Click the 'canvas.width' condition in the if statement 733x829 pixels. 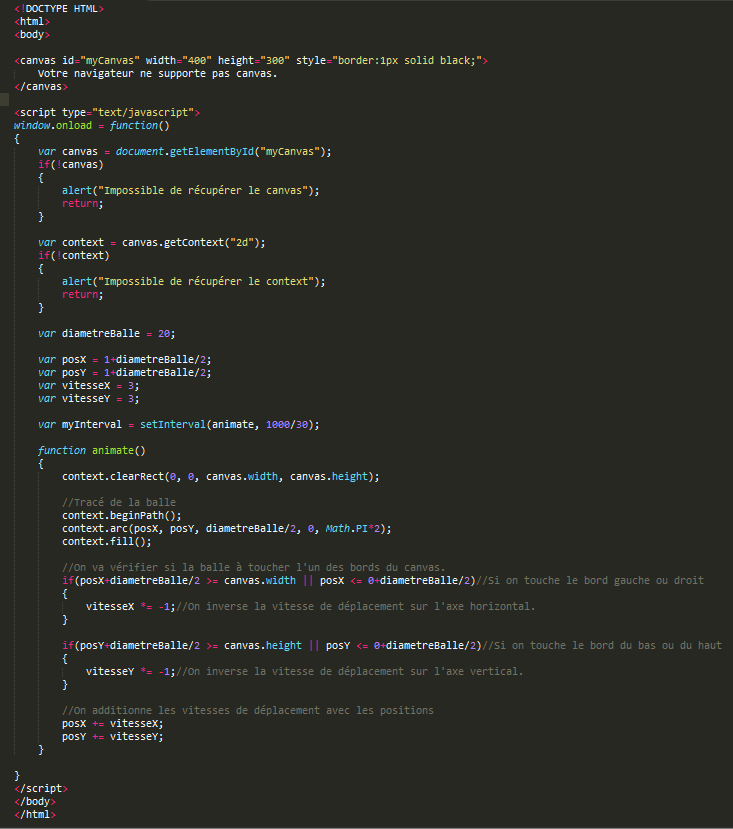tap(260, 581)
